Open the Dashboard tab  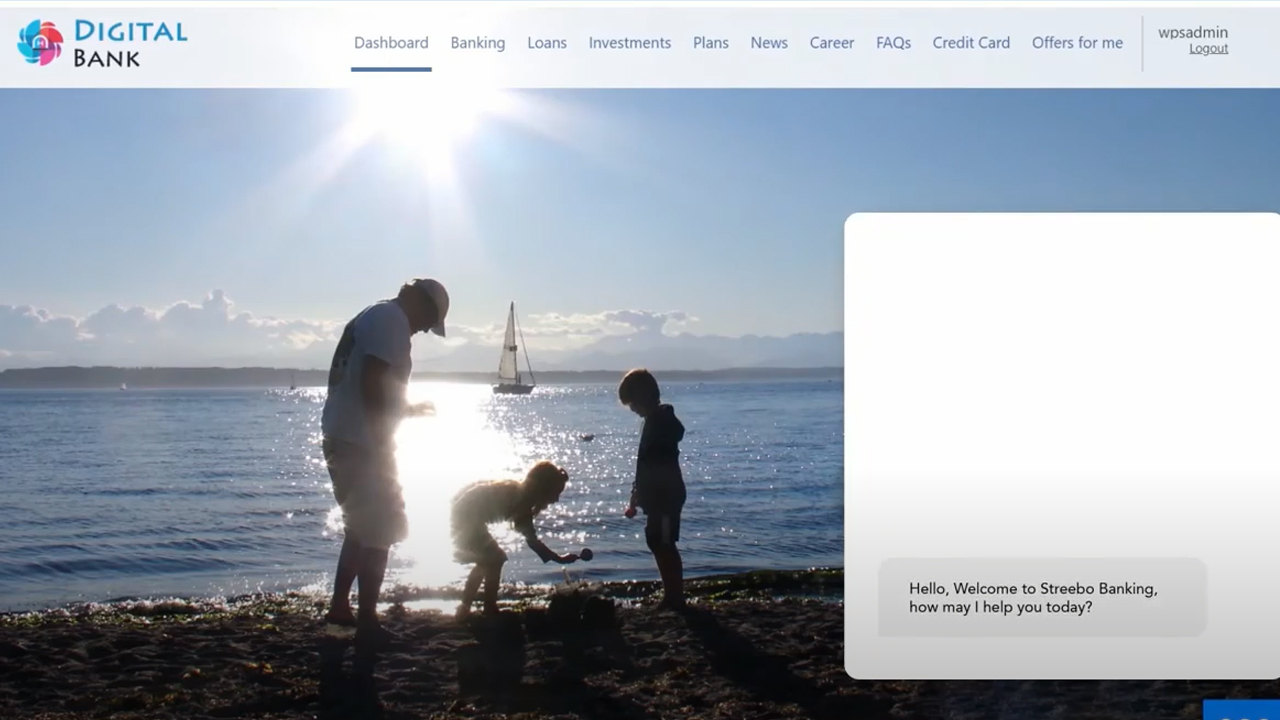(391, 43)
